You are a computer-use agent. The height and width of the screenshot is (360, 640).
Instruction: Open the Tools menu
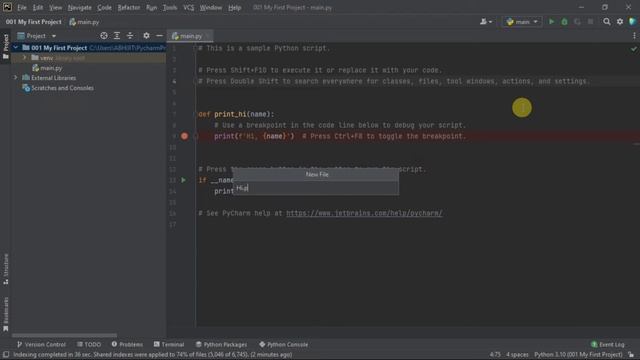click(170, 7)
